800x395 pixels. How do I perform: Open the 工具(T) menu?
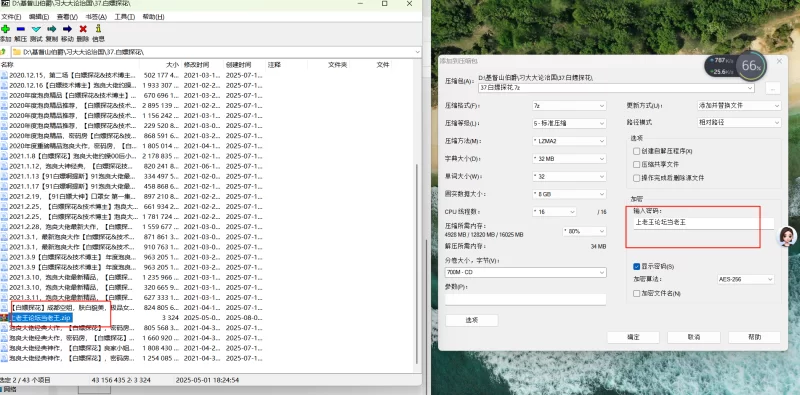(x=124, y=17)
